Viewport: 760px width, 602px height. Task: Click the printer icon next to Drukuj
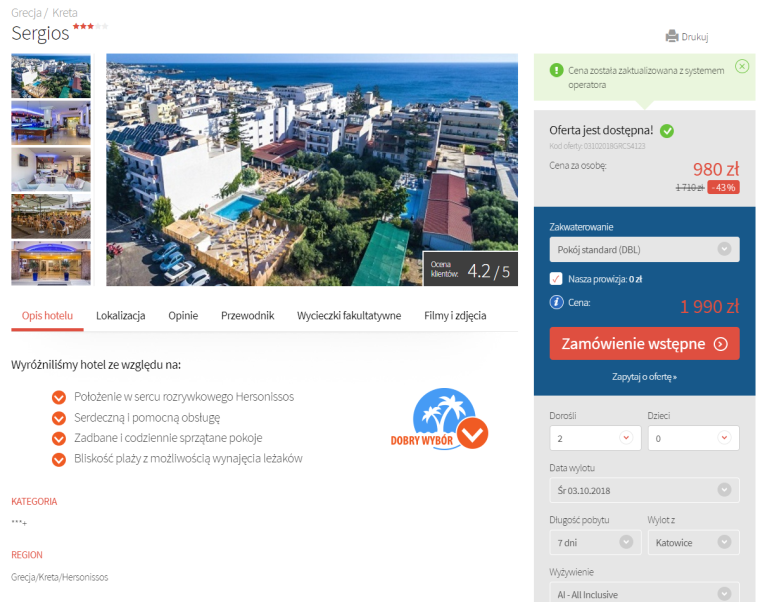(x=671, y=37)
